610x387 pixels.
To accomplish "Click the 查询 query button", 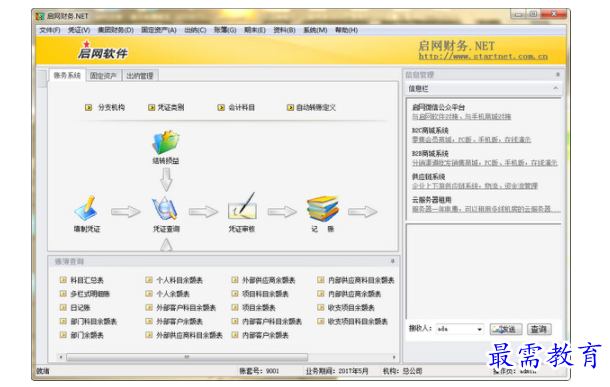I will [x=539, y=329].
